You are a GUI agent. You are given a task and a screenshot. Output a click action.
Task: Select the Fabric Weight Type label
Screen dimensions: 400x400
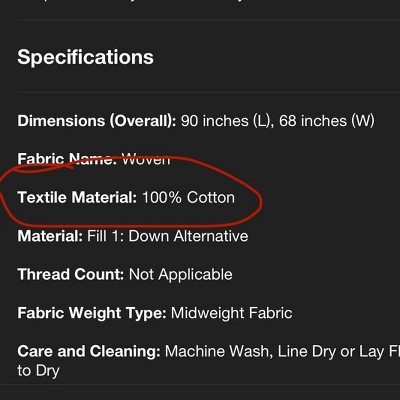[x=92, y=313]
